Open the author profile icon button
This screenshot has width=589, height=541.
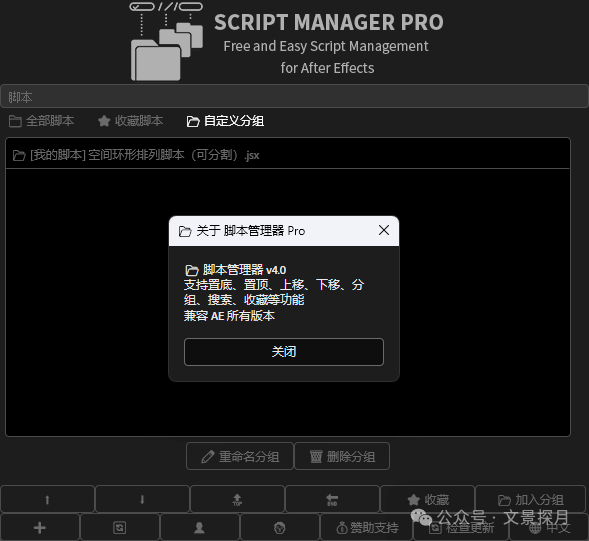[x=199, y=527]
